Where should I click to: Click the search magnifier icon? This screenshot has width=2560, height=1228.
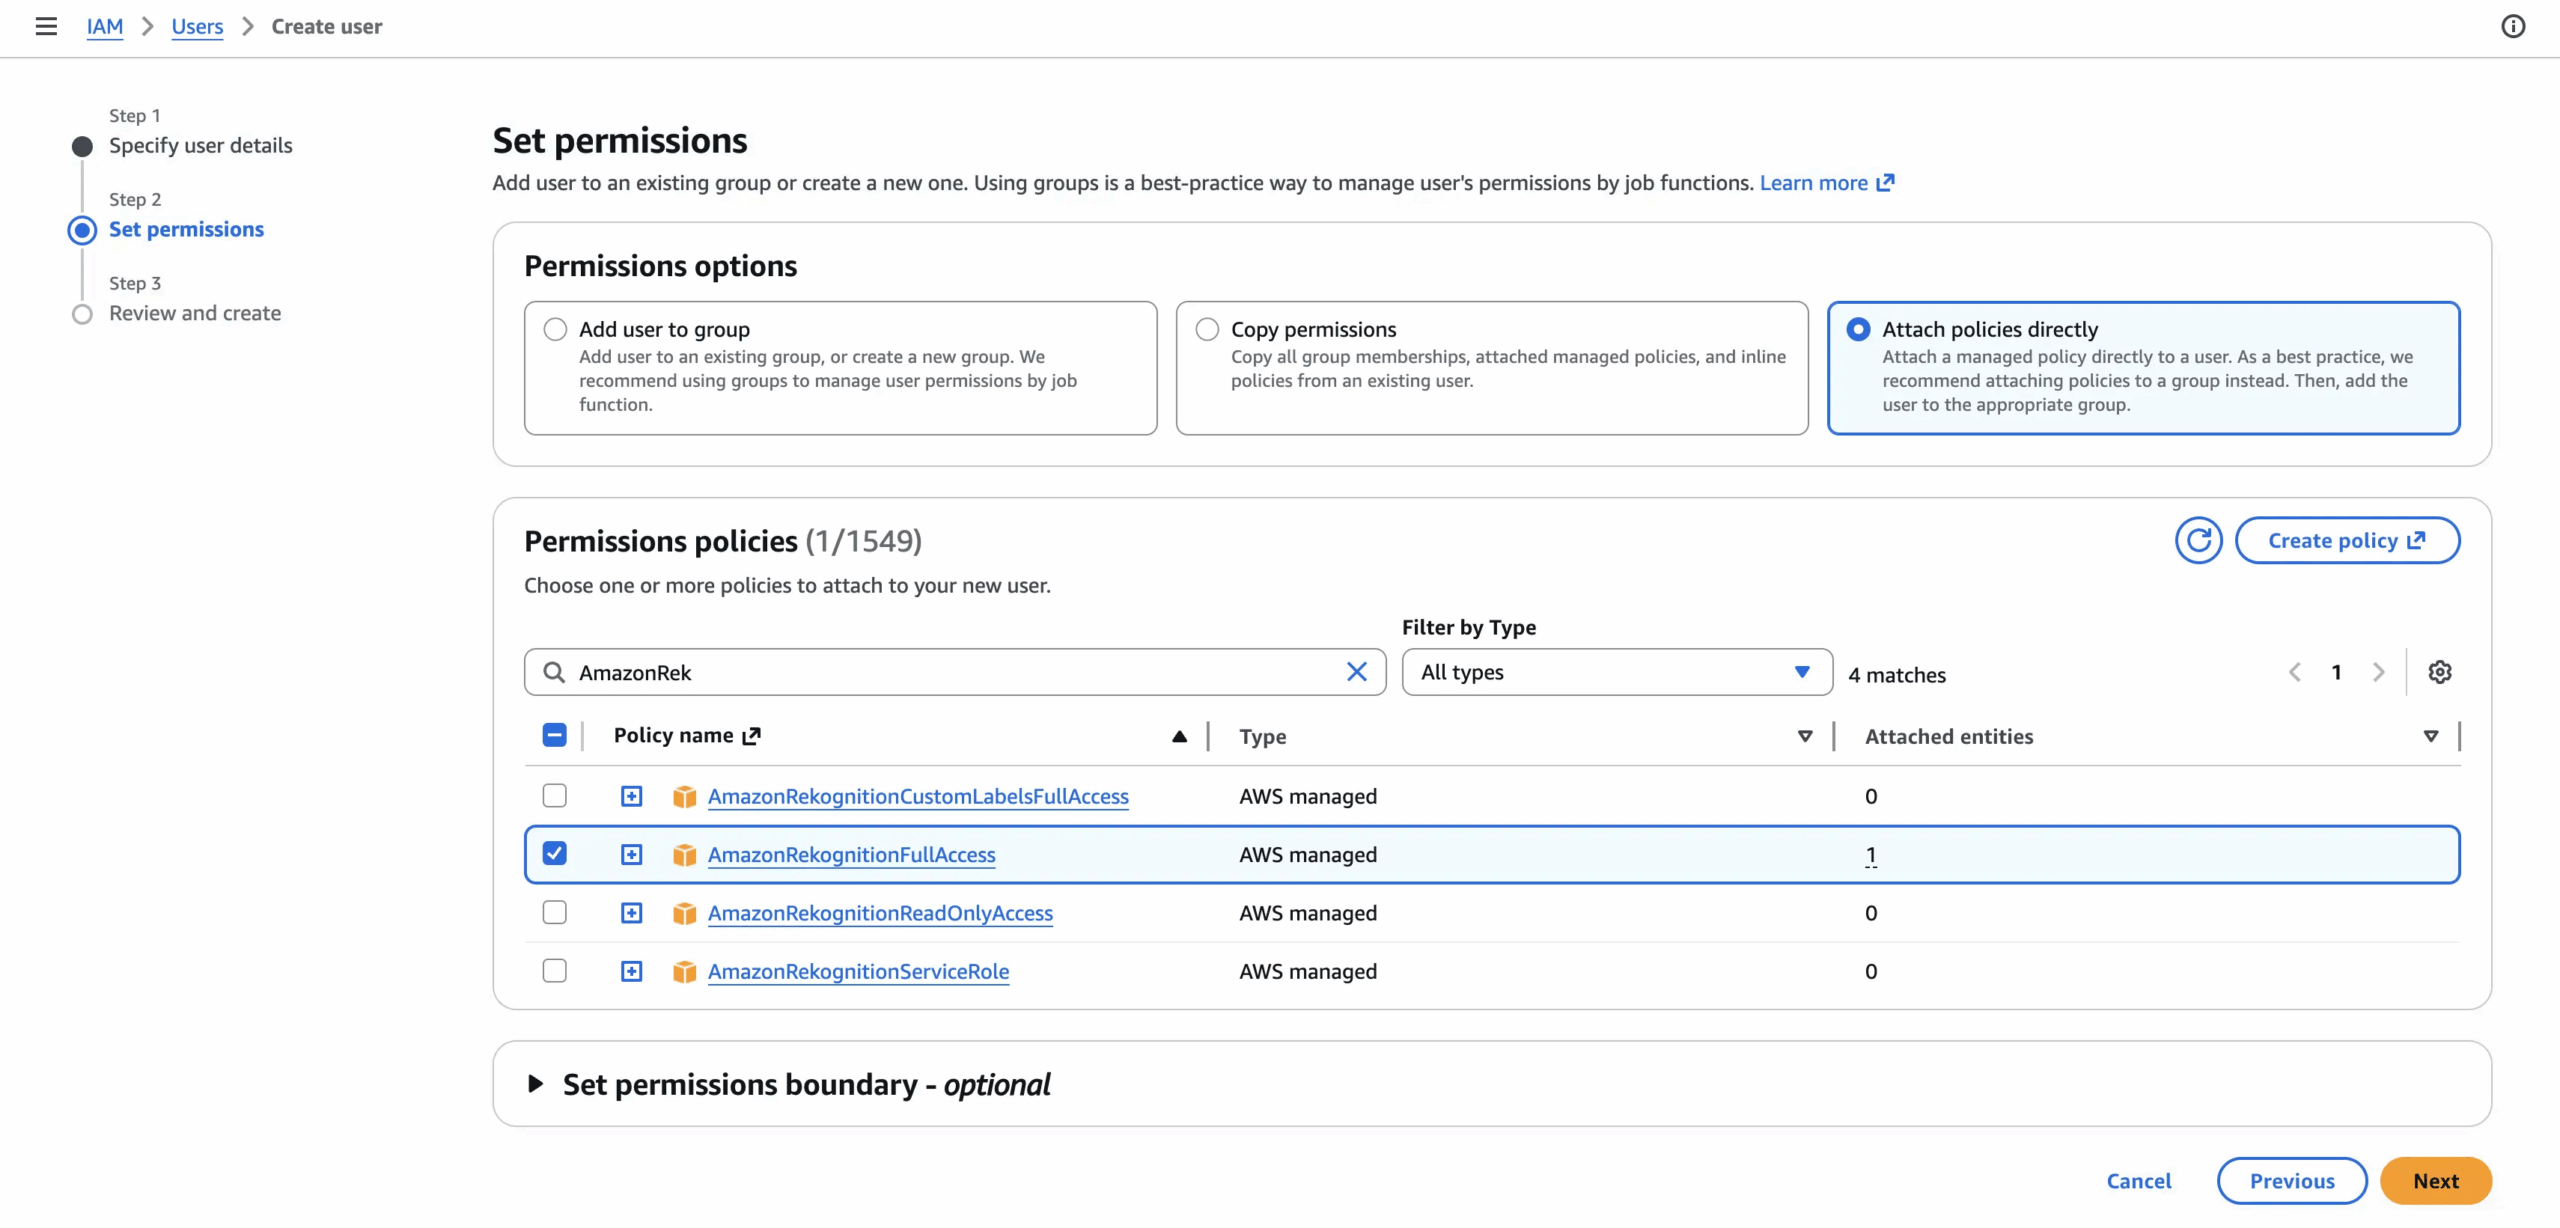coord(553,672)
